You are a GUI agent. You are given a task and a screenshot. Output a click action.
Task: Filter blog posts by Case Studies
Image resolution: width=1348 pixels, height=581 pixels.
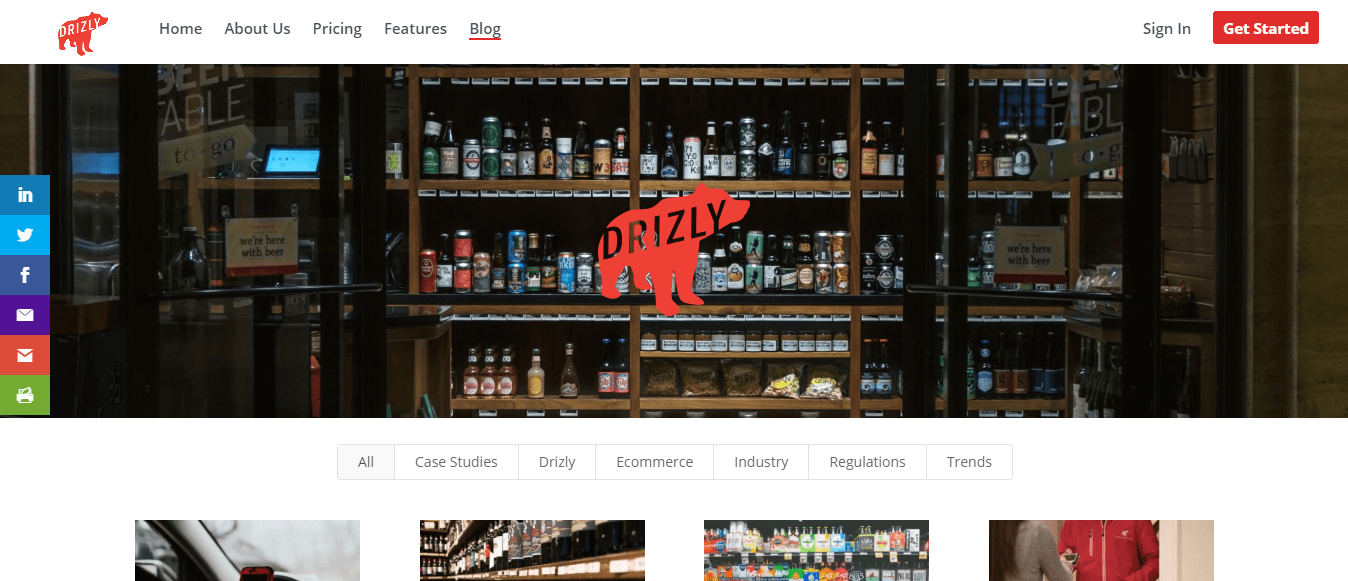coord(456,462)
